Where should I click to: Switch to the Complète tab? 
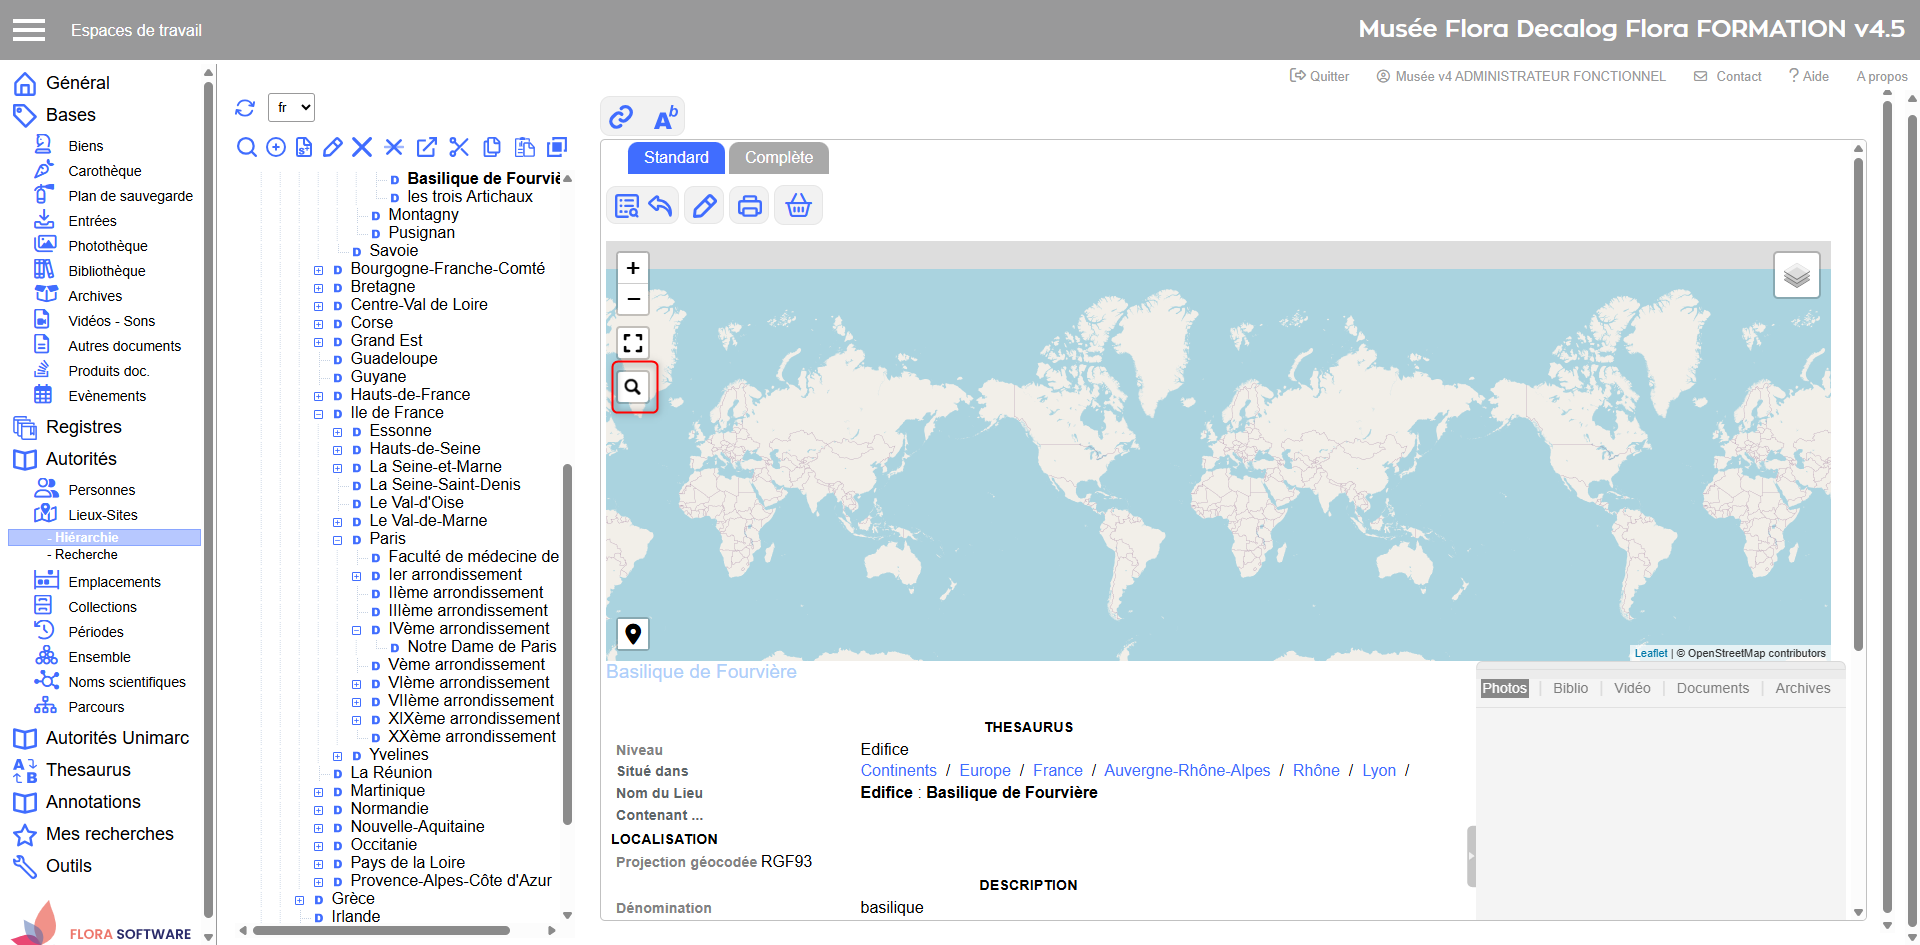778,158
